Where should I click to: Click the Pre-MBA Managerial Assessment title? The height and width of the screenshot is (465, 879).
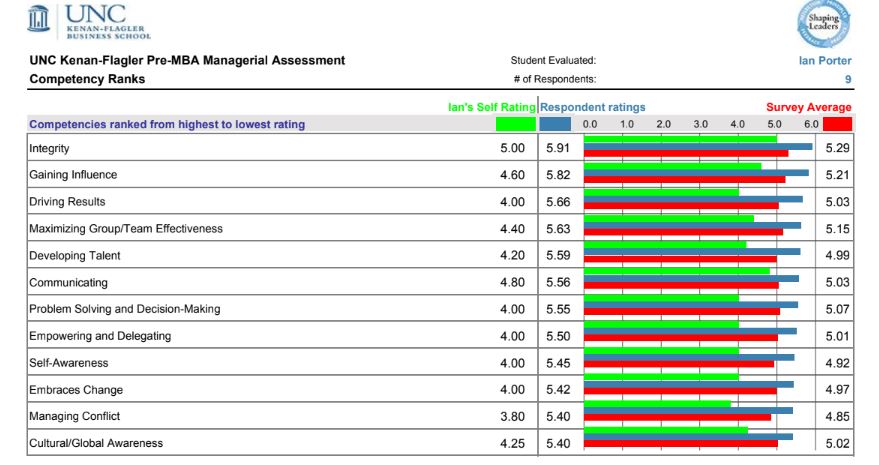click(x=187, y=61)
